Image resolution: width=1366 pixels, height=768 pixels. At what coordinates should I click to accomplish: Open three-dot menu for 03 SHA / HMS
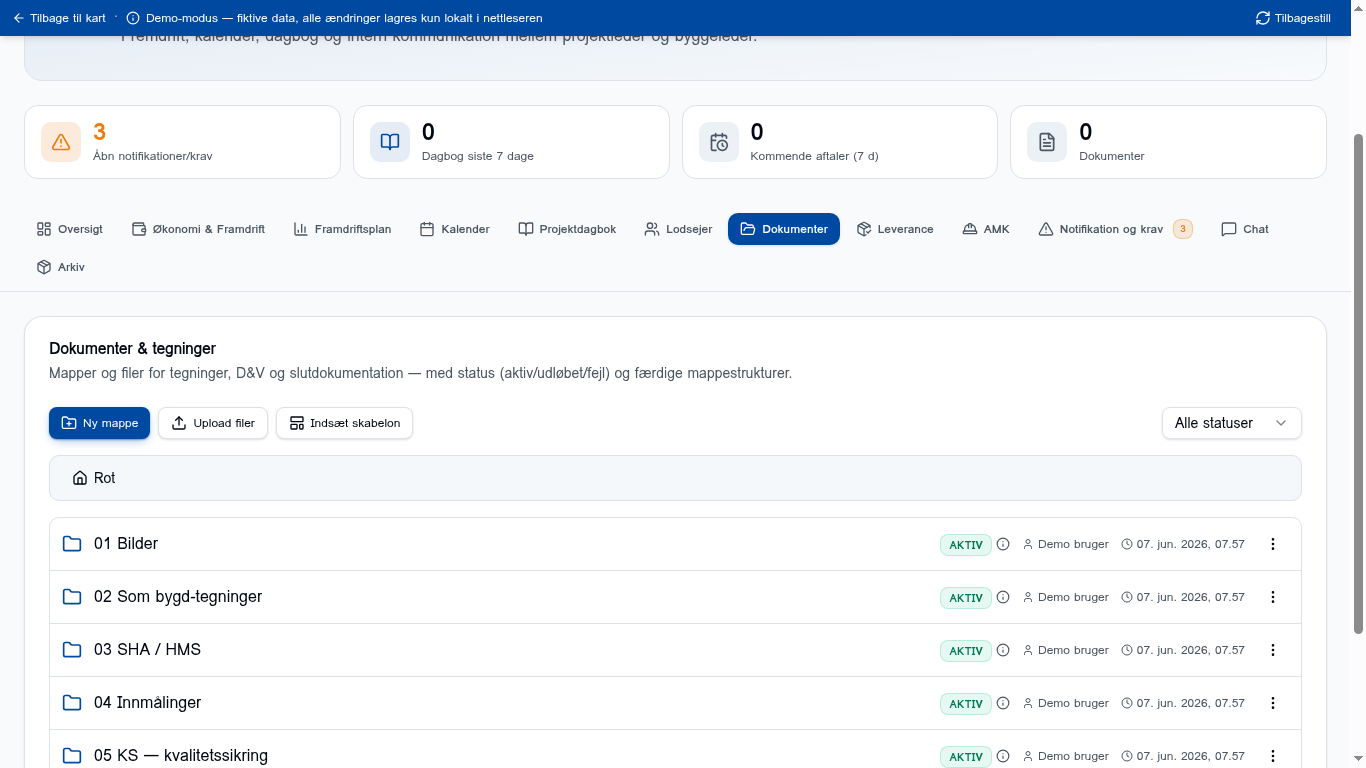pos(1273,650)
